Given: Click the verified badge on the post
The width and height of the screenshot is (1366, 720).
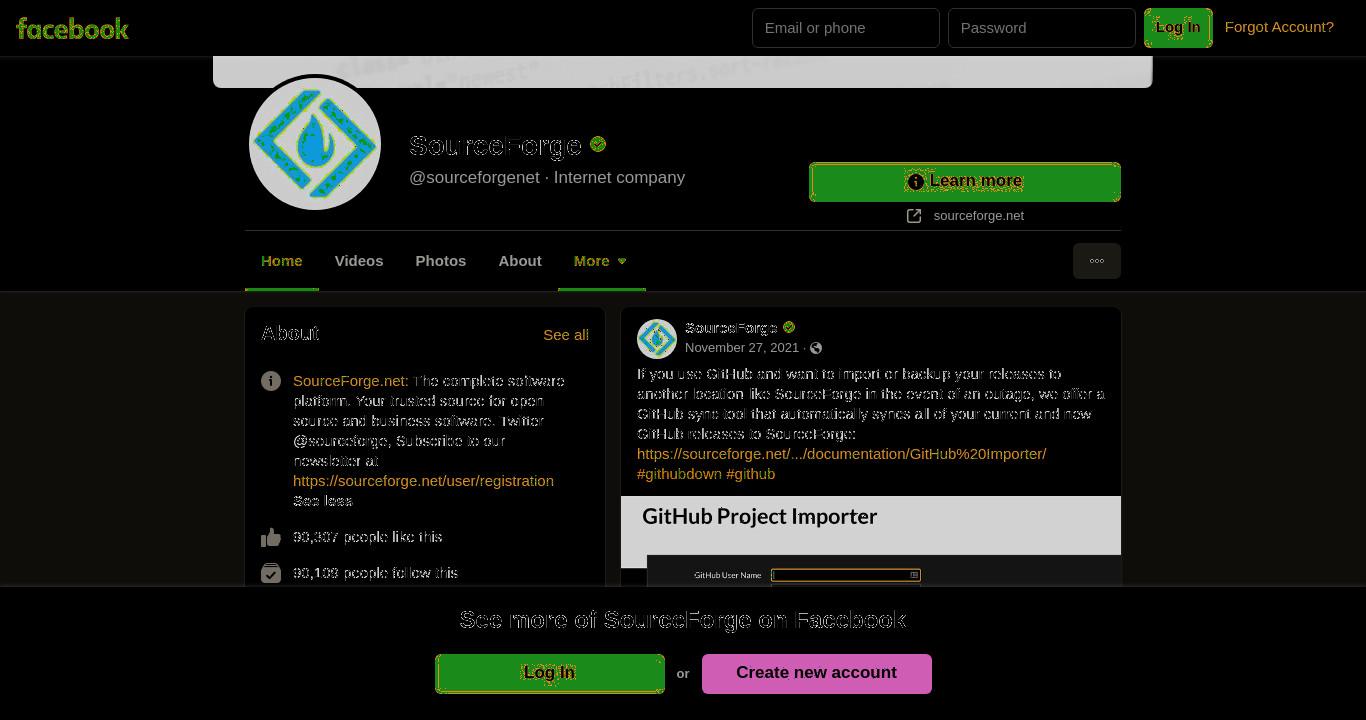Looking at the screenshot, I should (x=789, y=327).
